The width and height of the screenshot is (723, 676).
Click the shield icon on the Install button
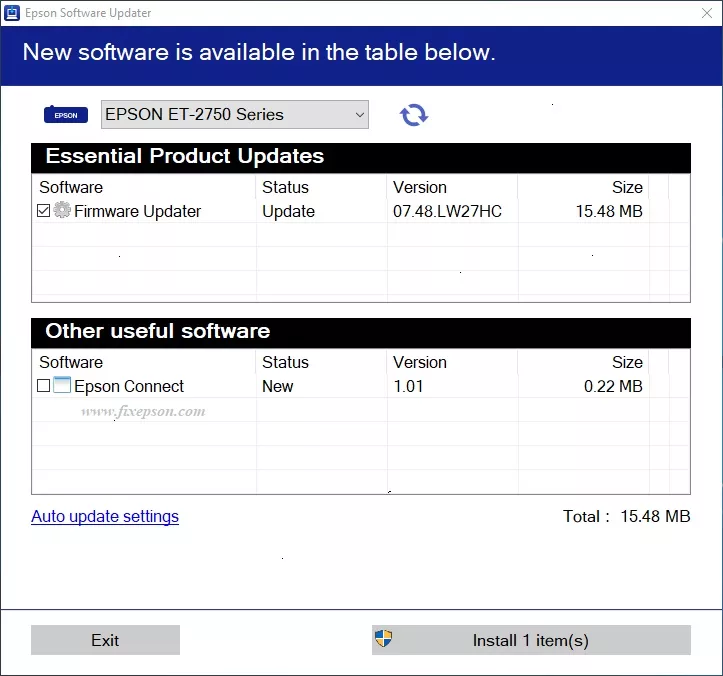click(x=383, y=639)
